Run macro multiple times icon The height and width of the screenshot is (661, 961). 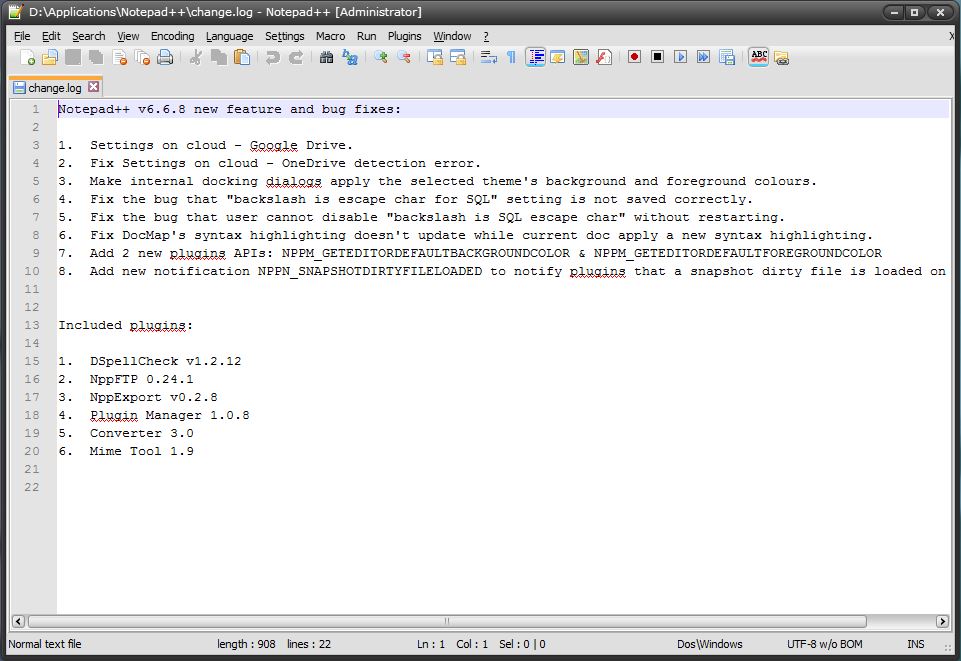click(x=704, y=57)
